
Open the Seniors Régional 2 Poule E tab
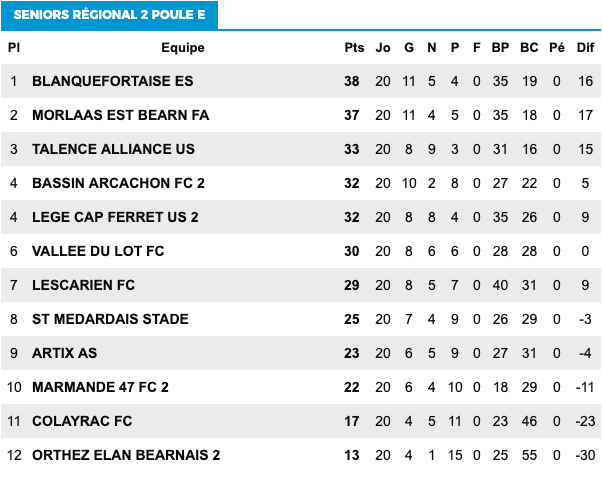click(110, 15)
